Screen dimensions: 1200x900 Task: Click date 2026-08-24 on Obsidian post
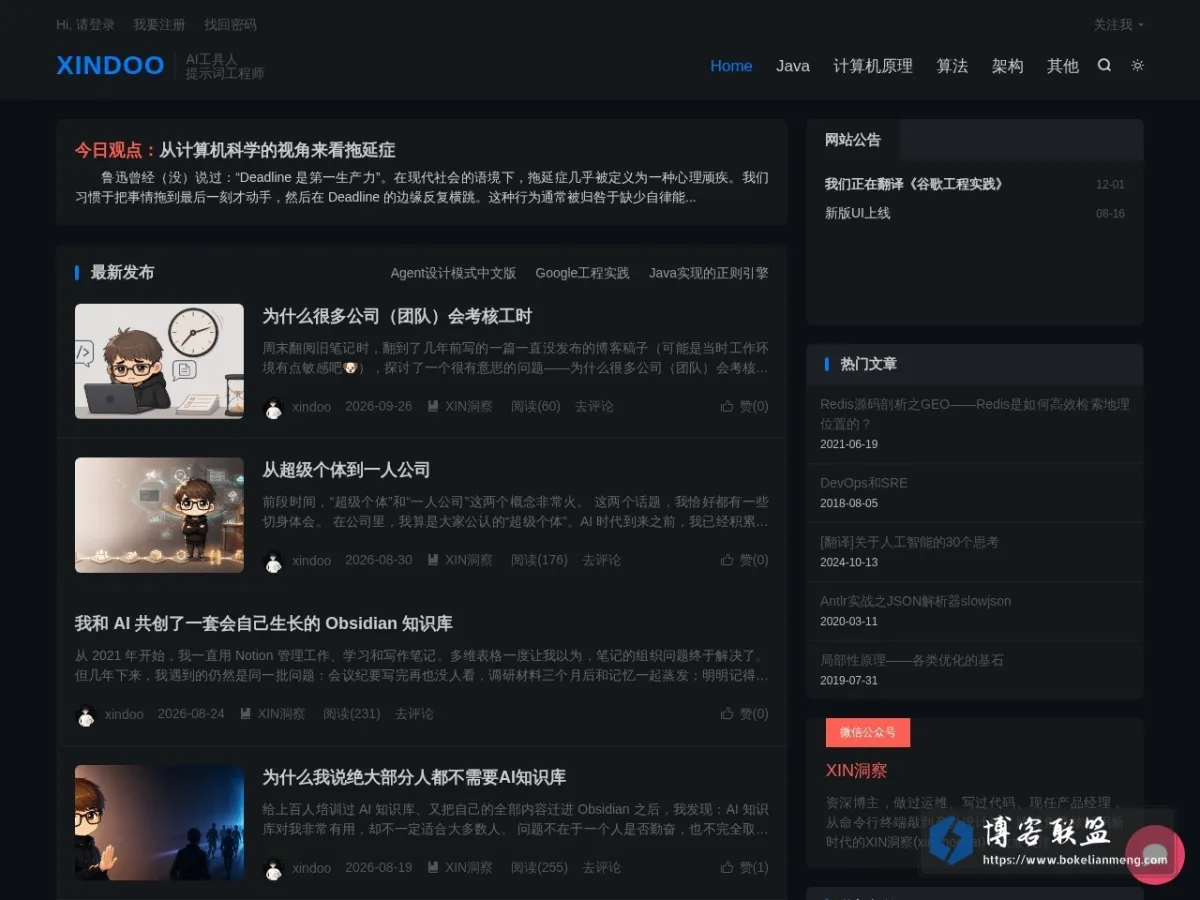[x=191, y=714]
